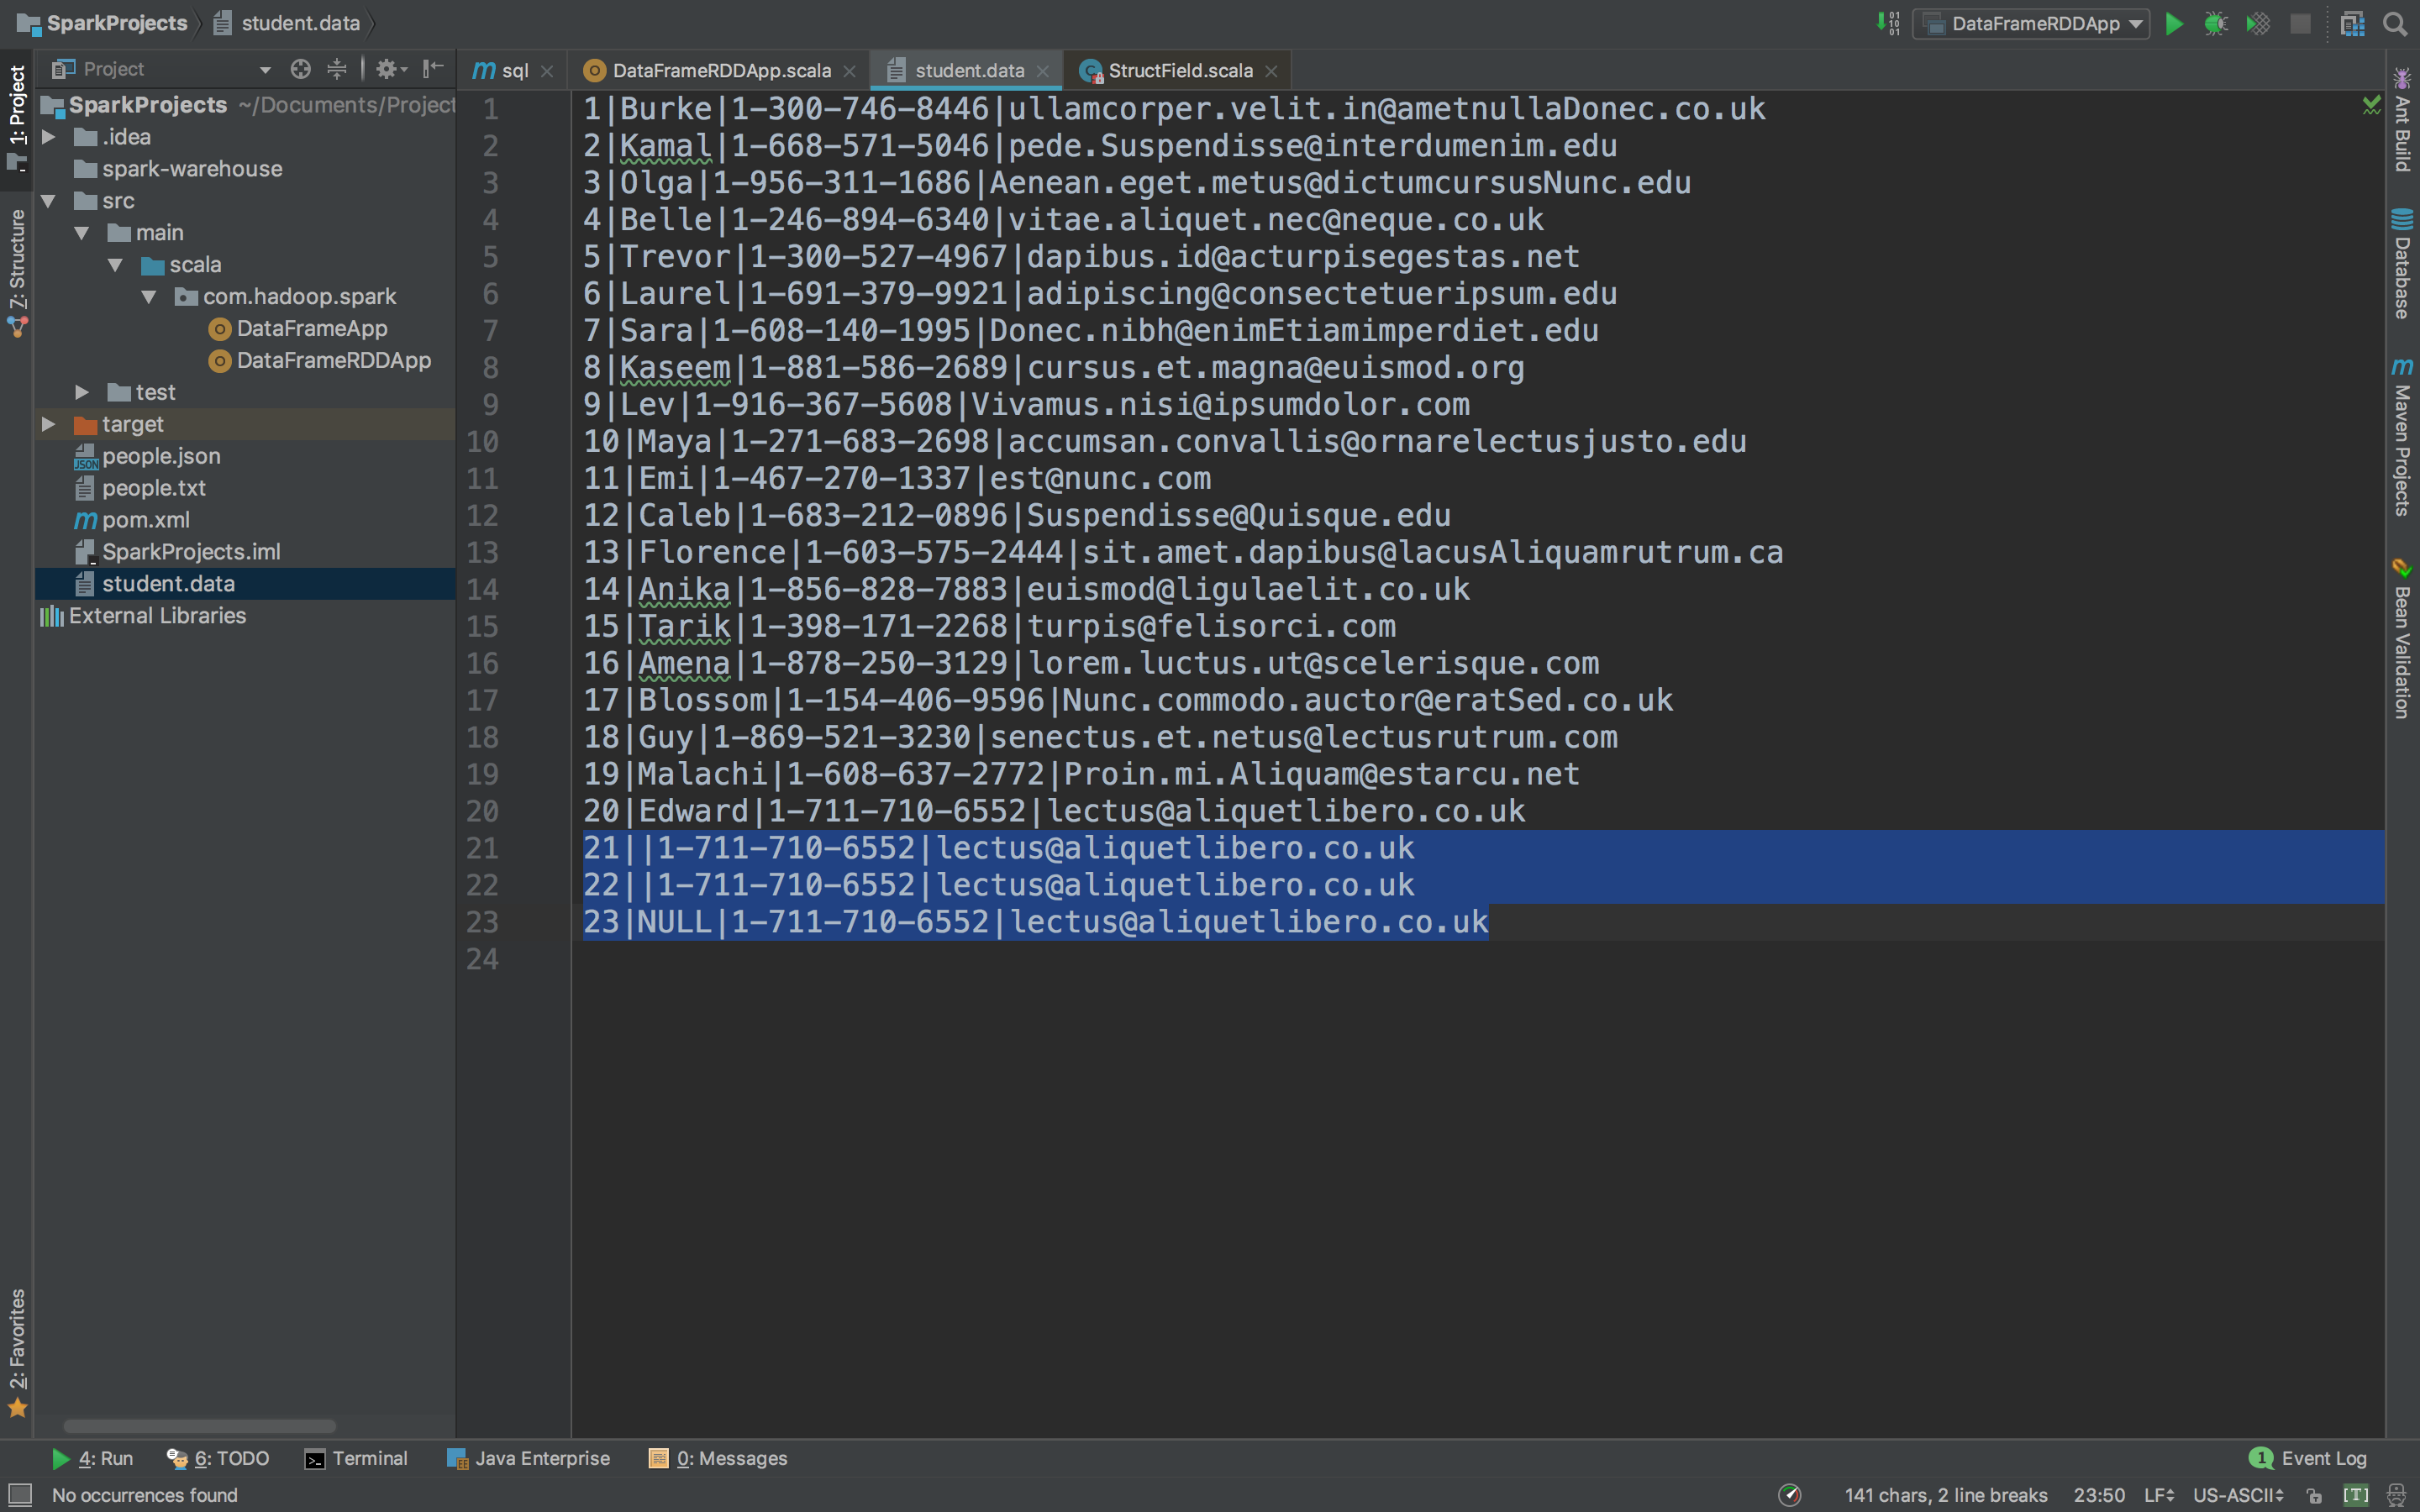Collapse the src folder
Screen dimensions: 2420x1512
[48, 201]
